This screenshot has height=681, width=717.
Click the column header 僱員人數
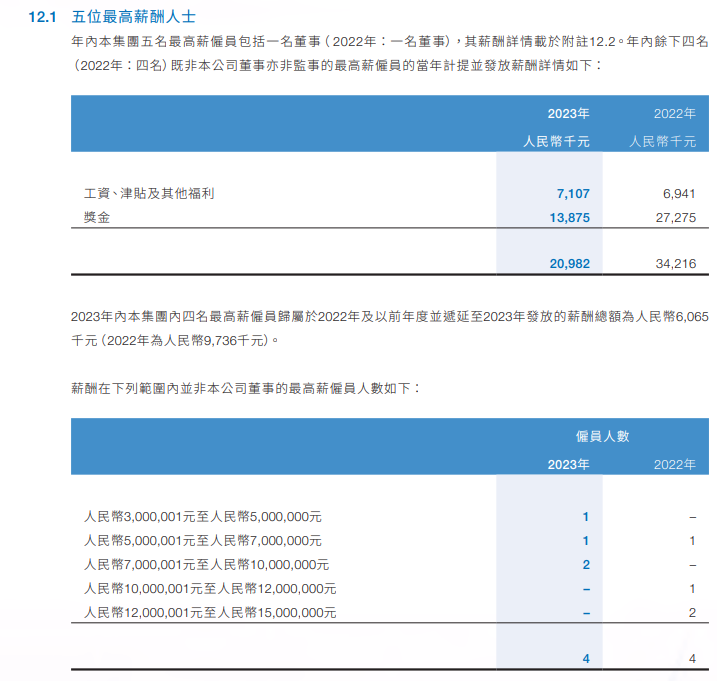(x=602, y=436)
